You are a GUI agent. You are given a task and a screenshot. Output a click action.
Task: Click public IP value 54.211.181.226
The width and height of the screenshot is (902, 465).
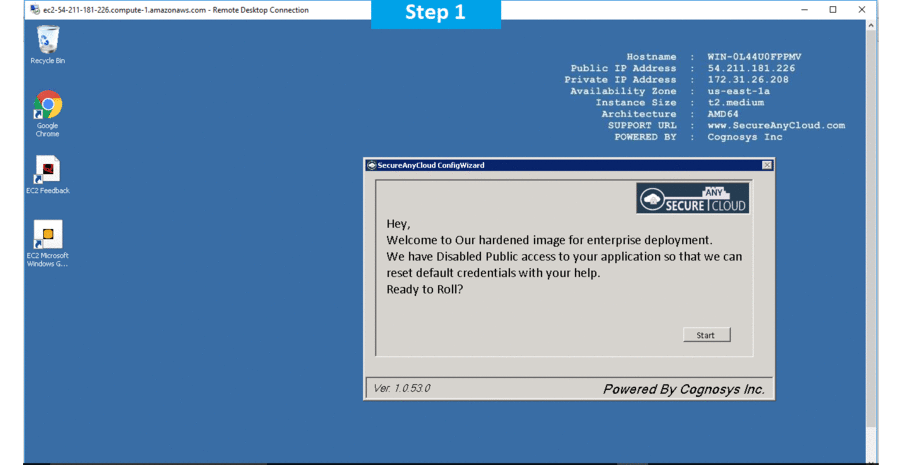(751, 68)
